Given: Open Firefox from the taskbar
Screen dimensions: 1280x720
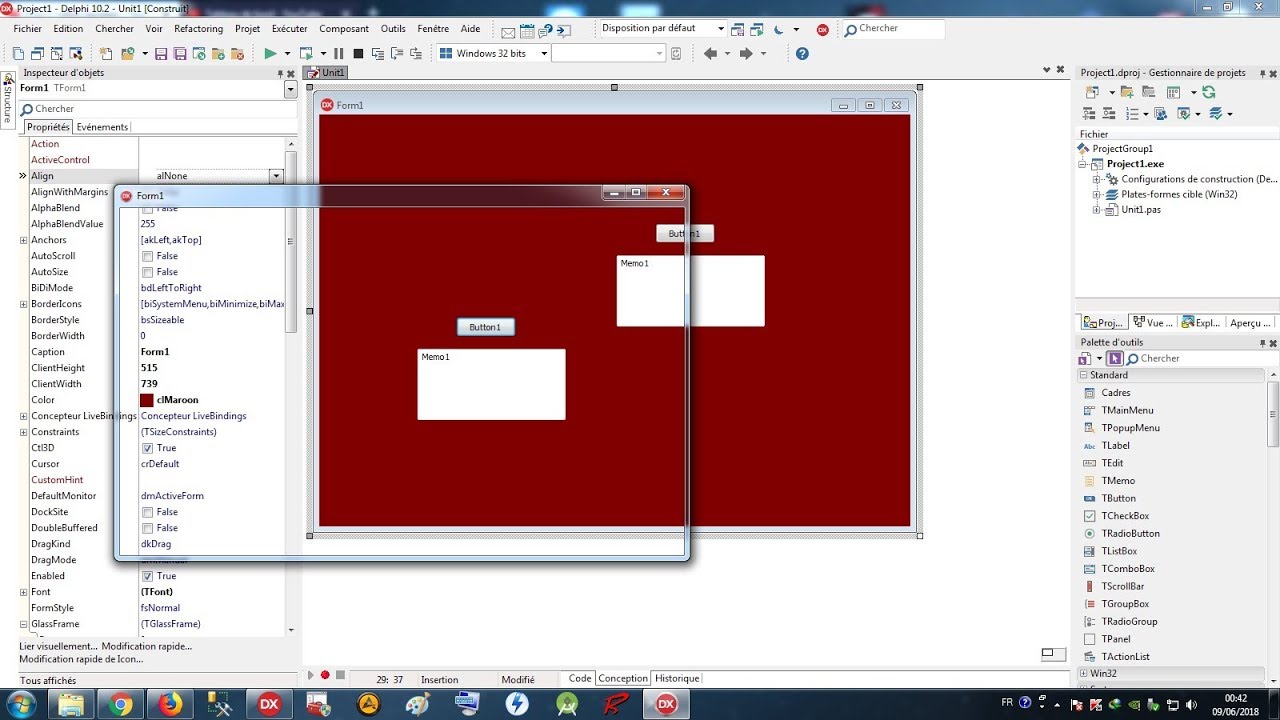Looking at the screenshot, I should (x=170, y=704).
